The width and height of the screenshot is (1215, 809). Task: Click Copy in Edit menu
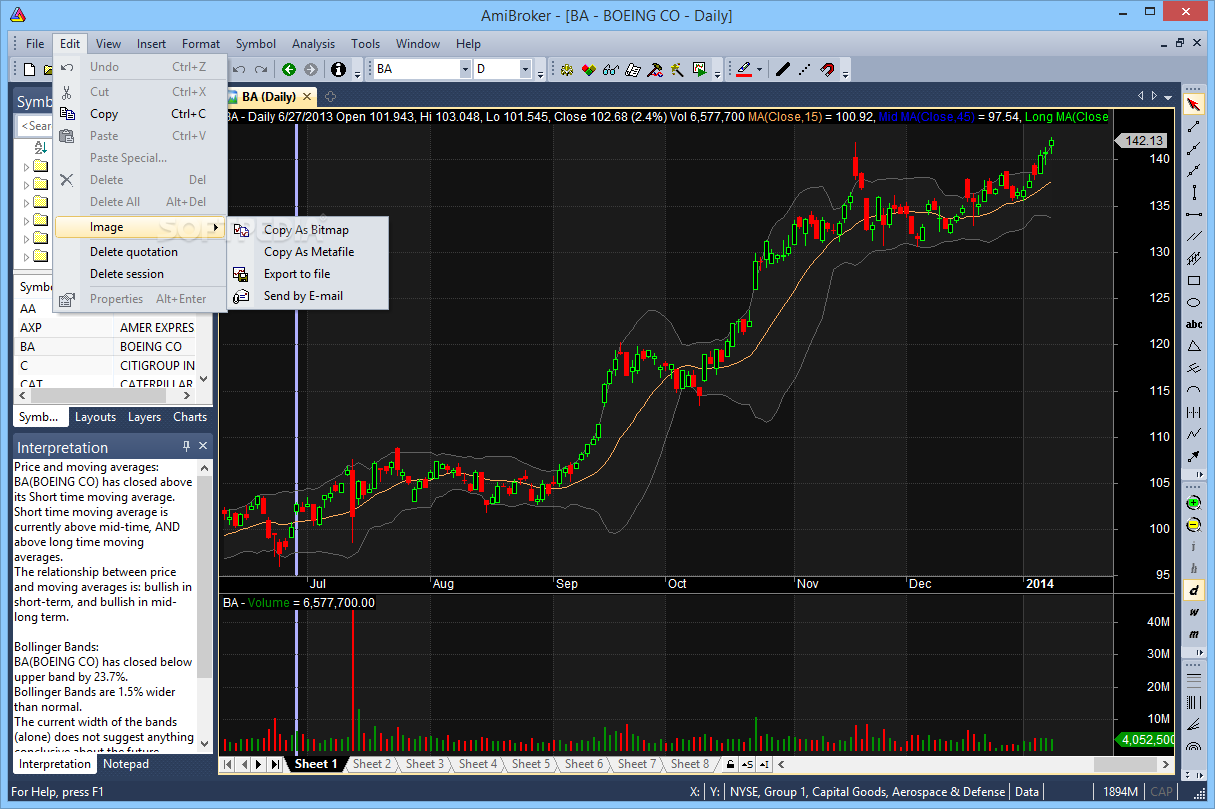tap(141, 114)
